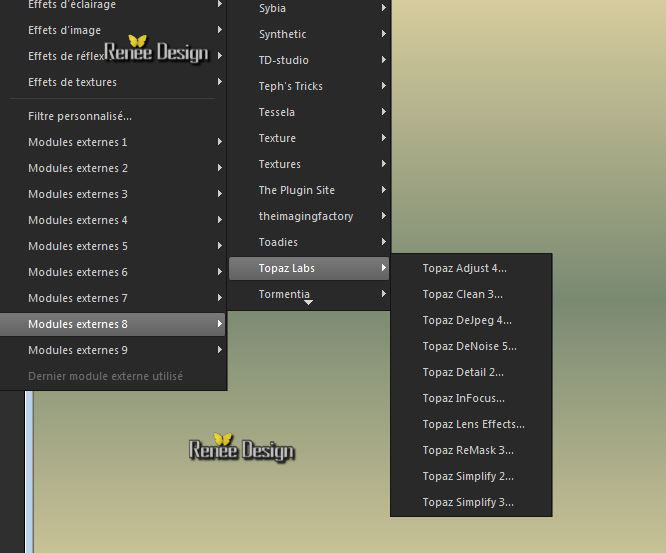The width and height of the screenshot is (666, 553).
Task: Open the Synthetic plugin submenu
Action: [x=309, y=34]
